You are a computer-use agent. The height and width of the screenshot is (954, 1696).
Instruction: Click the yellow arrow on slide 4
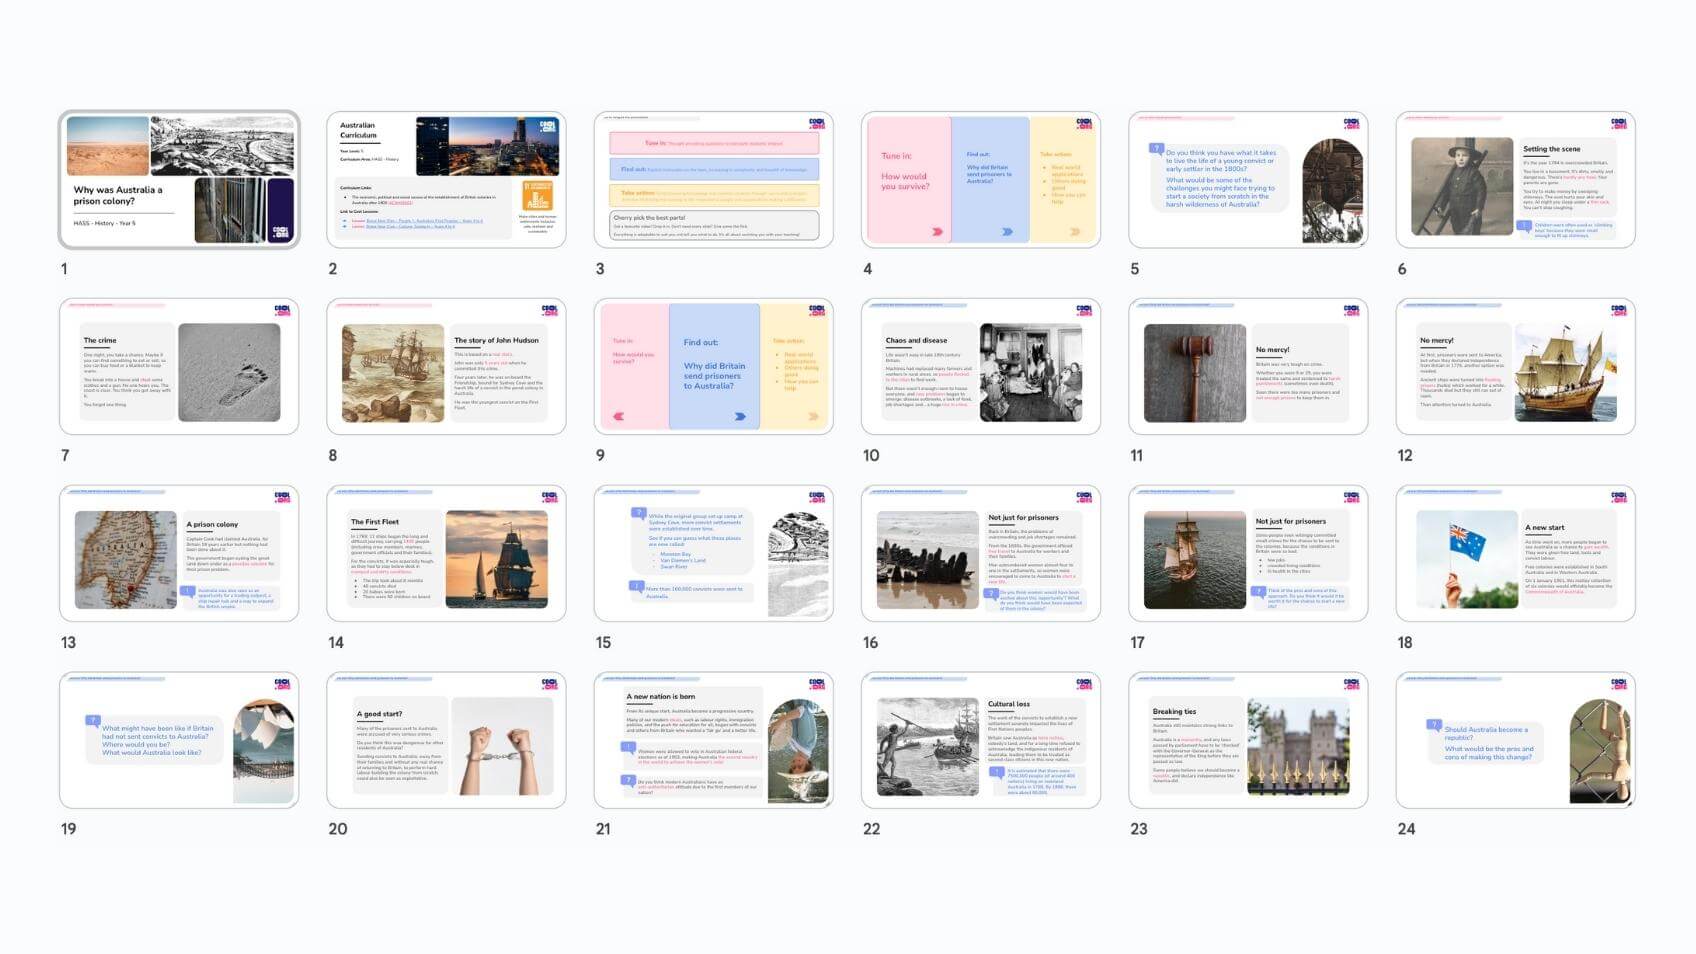pos(1075,232)
